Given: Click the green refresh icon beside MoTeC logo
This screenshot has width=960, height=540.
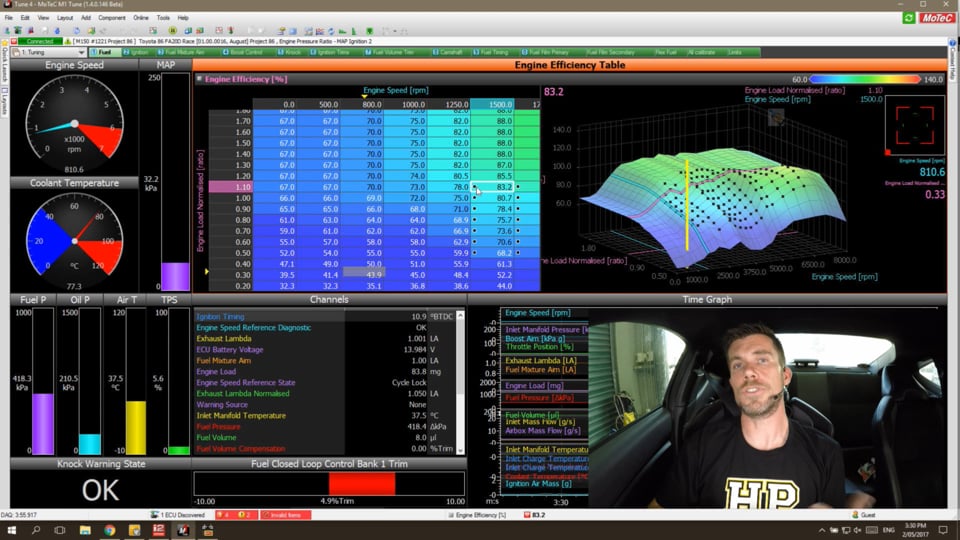Looking at the screenshot, I should (909, 18).
